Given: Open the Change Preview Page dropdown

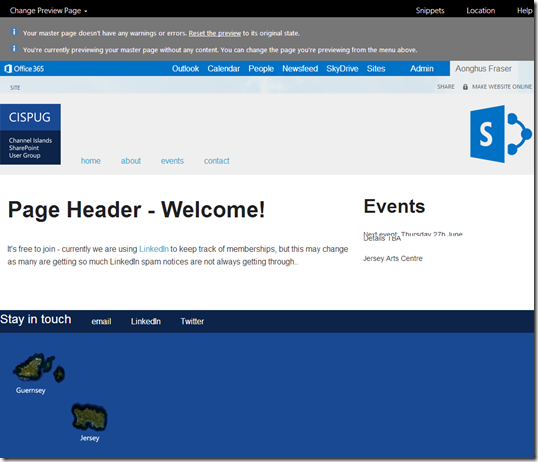Looking at the screenshot, I should (48, 11).
